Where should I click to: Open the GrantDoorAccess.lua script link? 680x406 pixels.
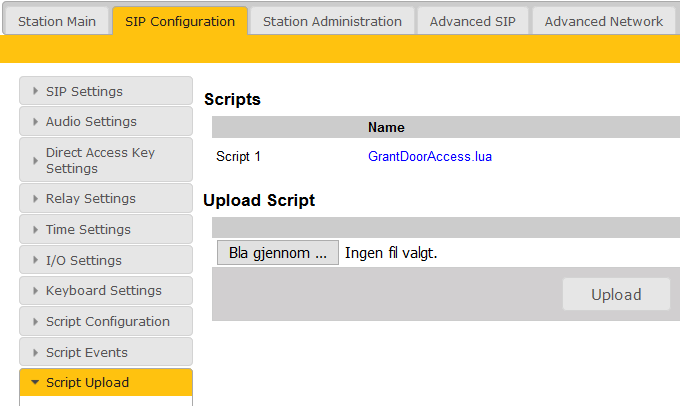pyautogui.click(x=430, y=157)
